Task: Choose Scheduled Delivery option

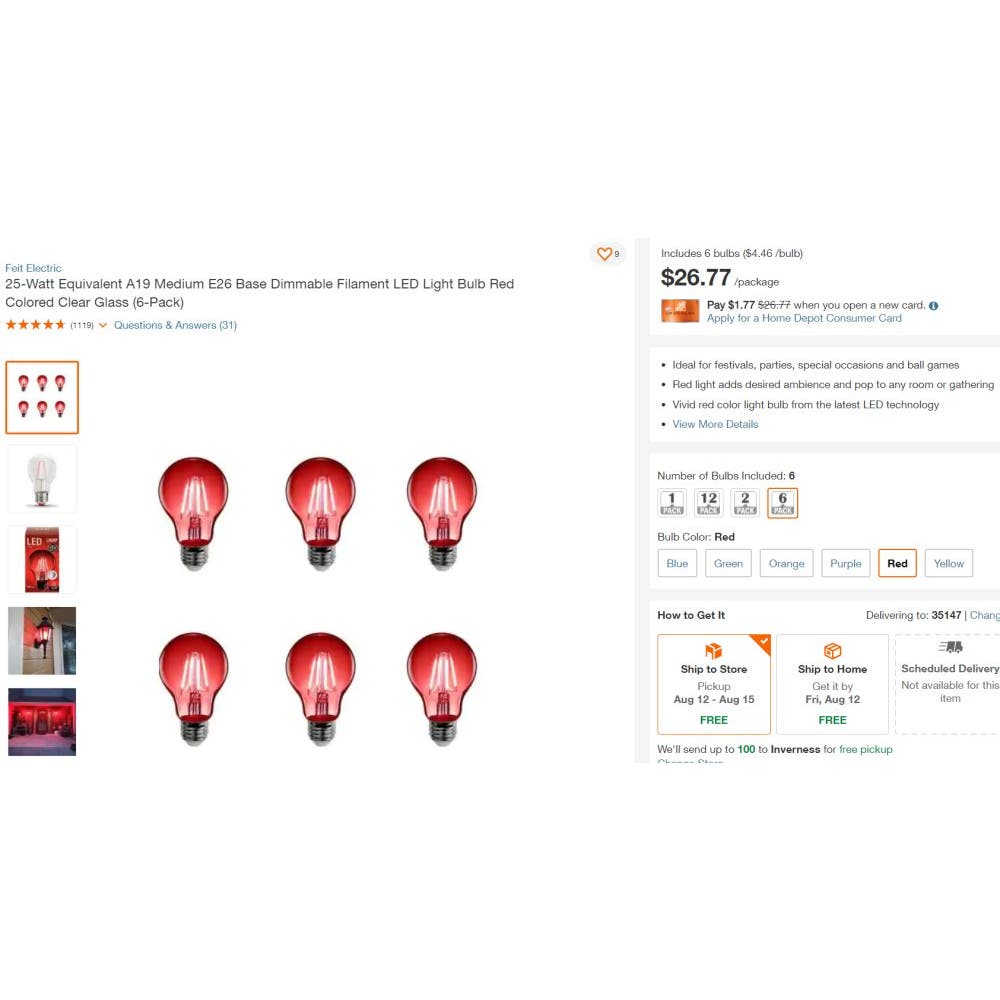Action: pyautogui.click(x=950, y=684)
